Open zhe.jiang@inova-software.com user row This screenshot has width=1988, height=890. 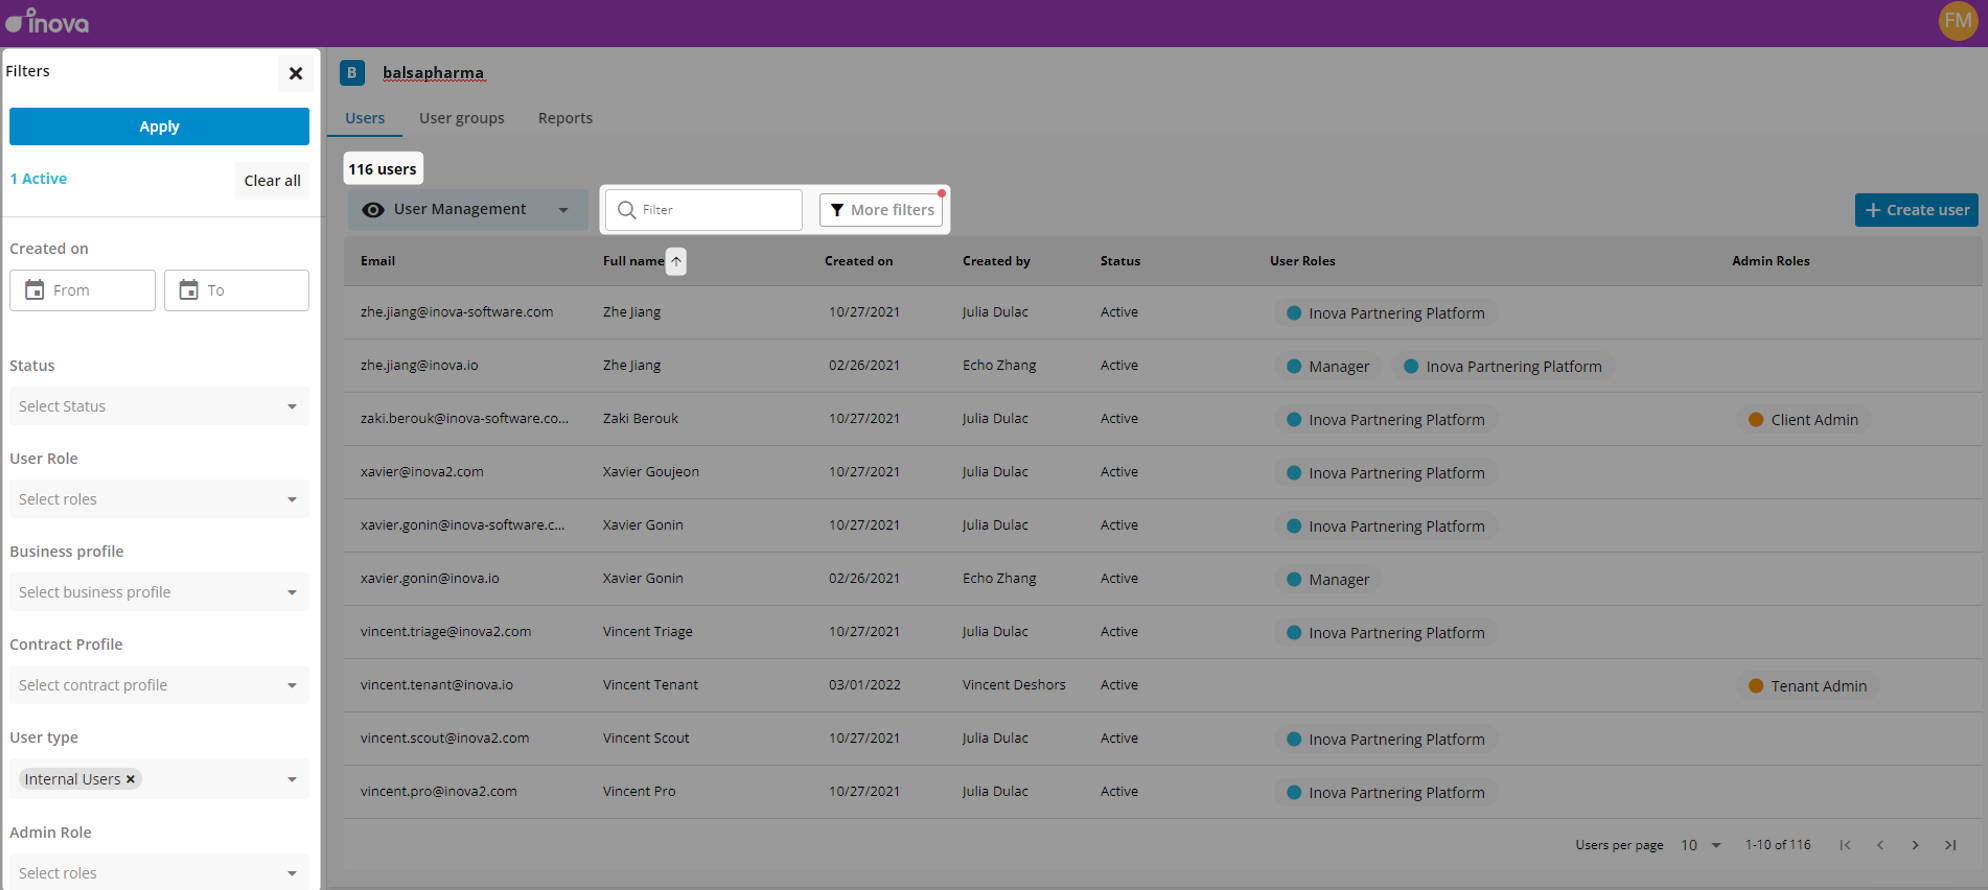(x=1162, y=312)
